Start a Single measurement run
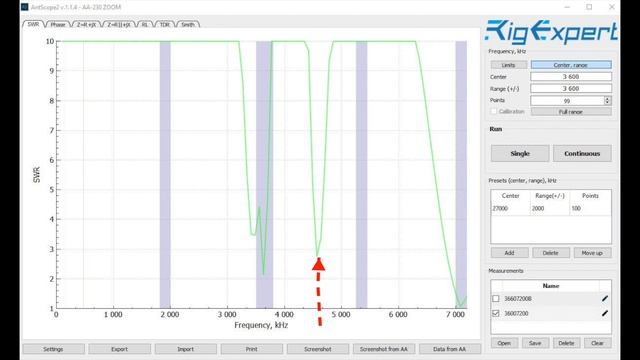The width and height of the screenshot is (640, 360). [520, 153]
